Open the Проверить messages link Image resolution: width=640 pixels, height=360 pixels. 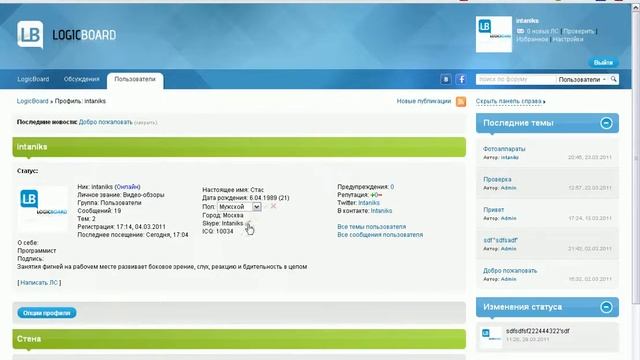[579, 31]
